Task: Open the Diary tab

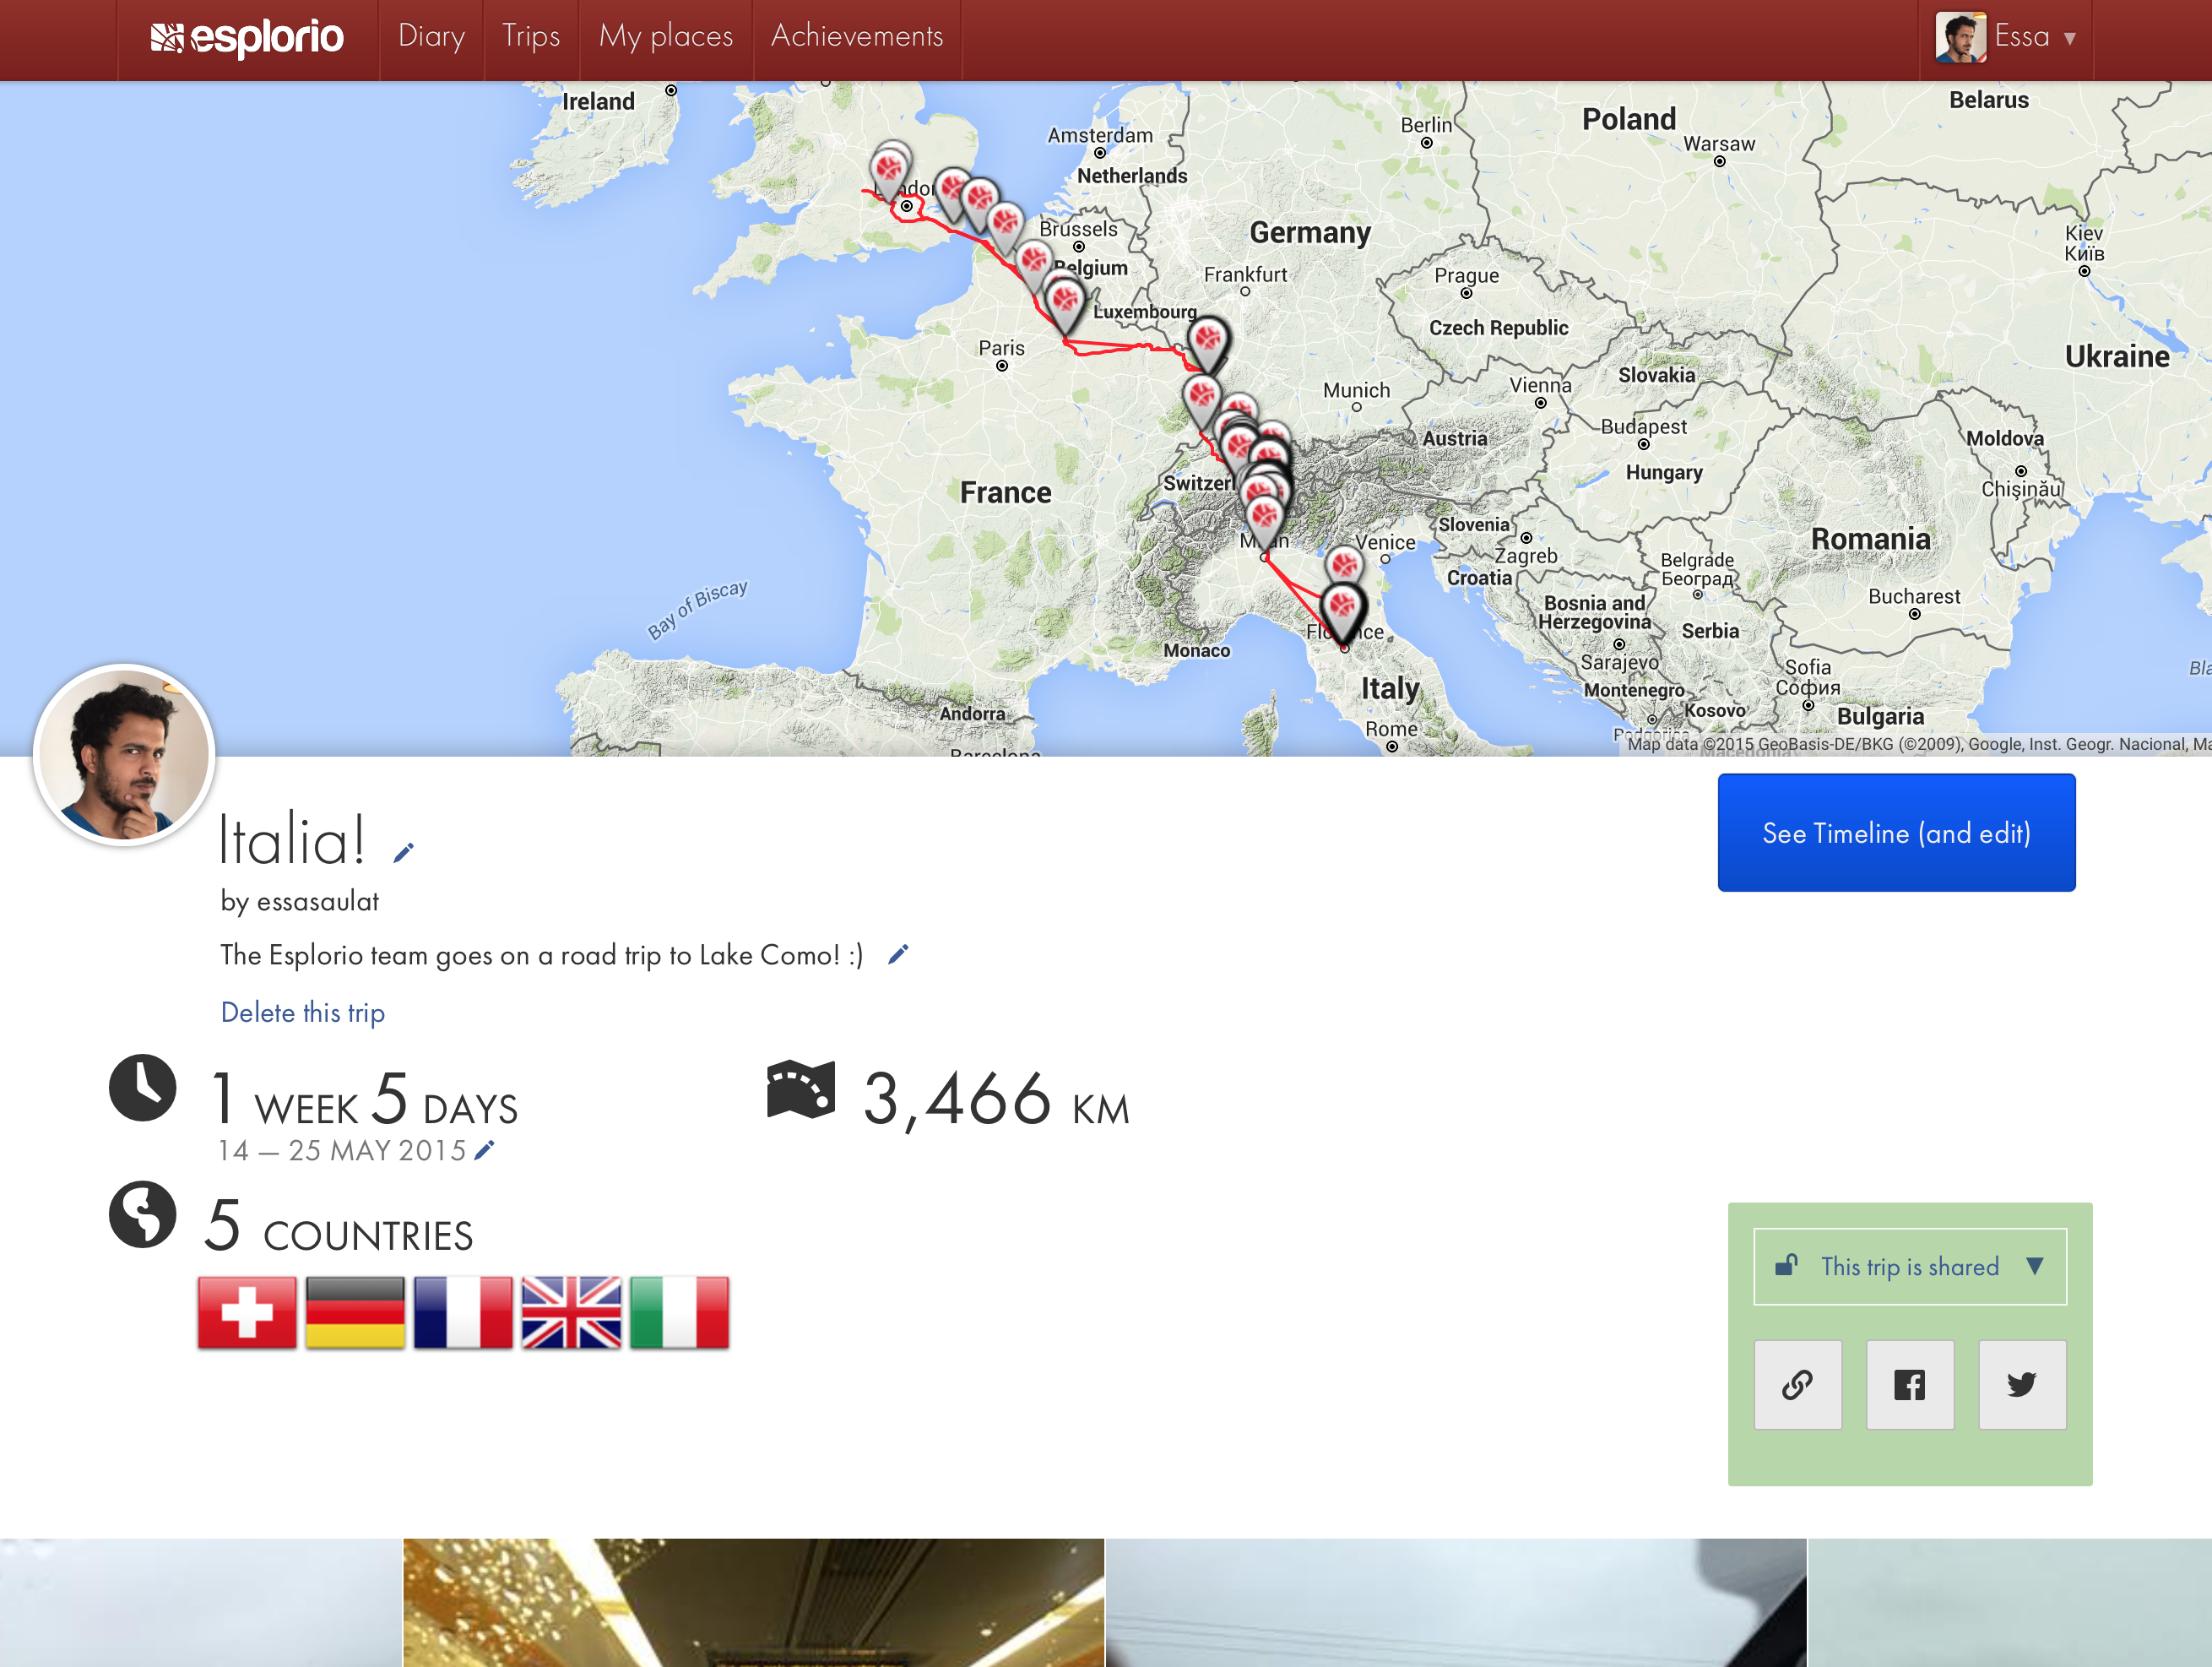Action: [x=431, y=37]
